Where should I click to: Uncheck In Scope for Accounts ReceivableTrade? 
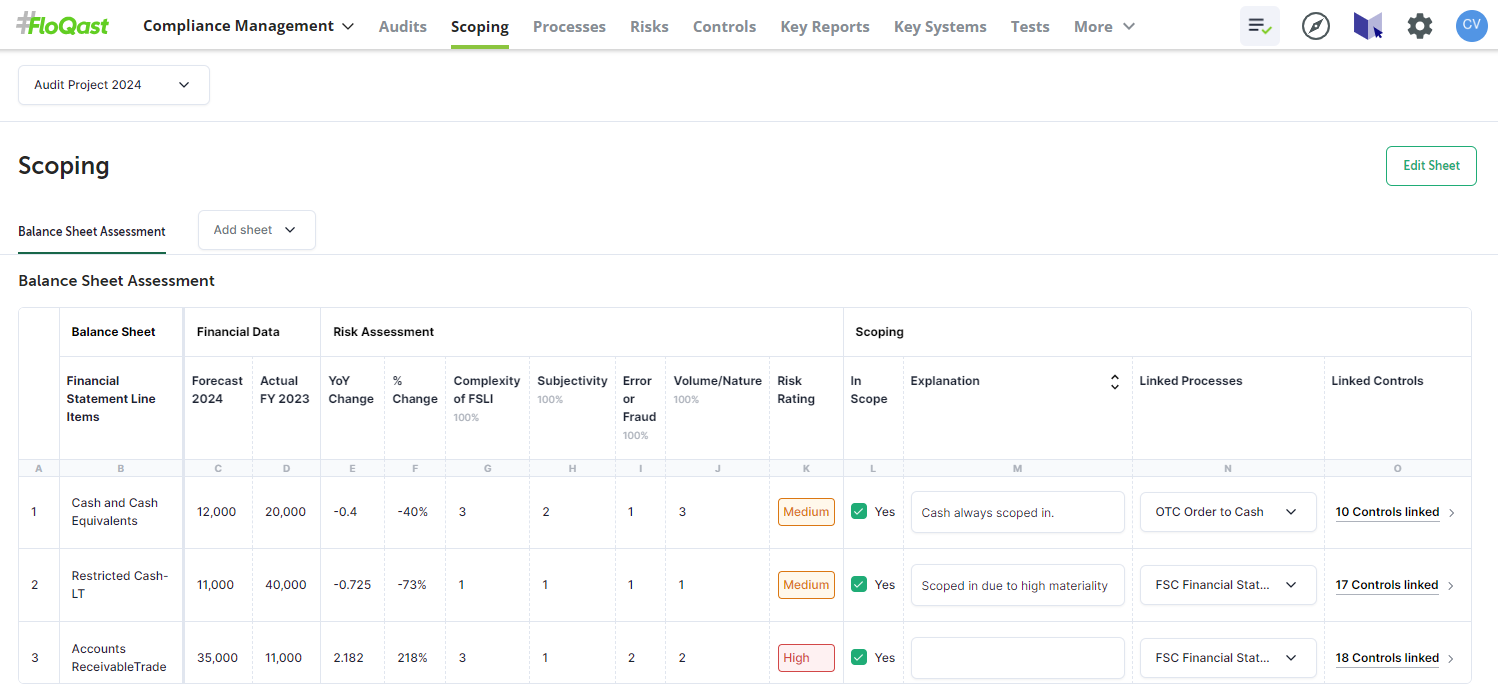point(859,657)
